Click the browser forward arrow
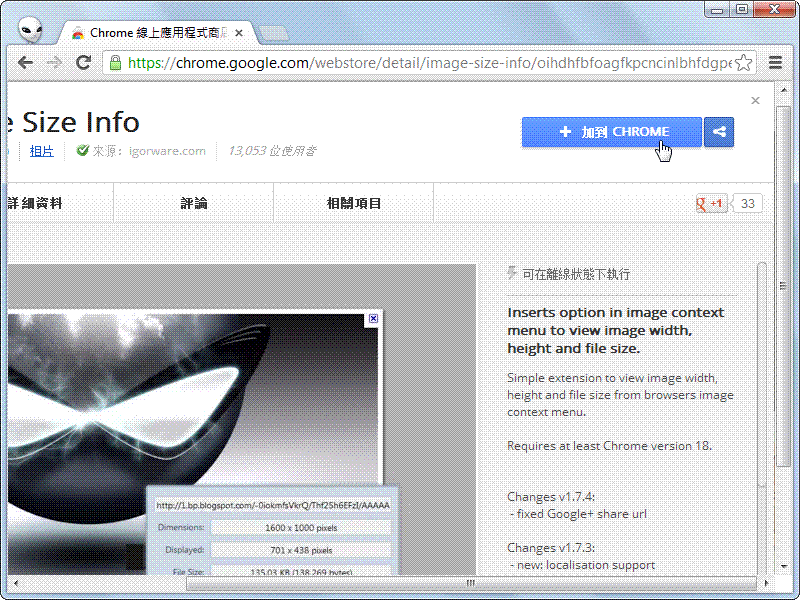 pos(54,63)
